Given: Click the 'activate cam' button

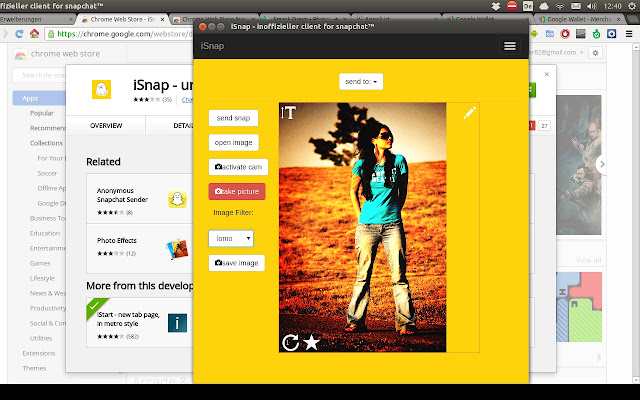Looking at the screenshot, I should pos(238,167).
